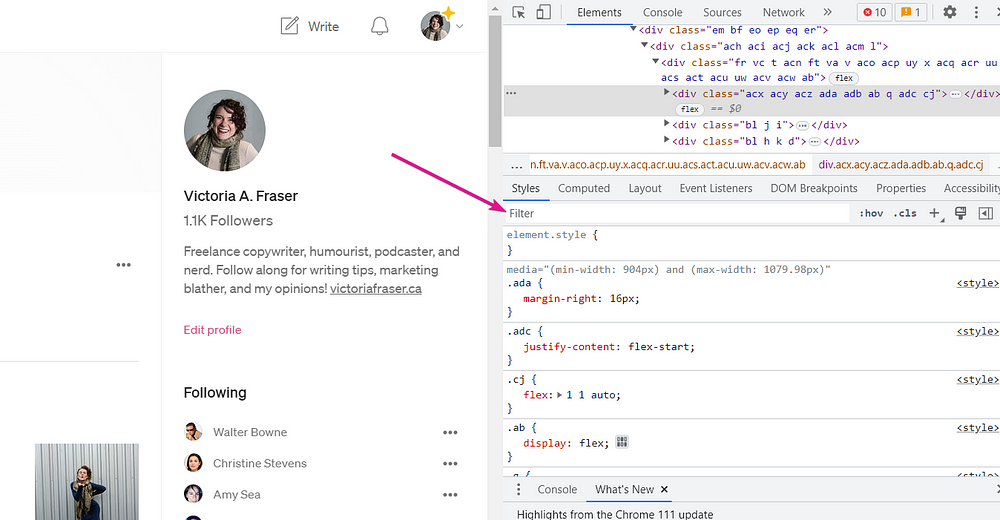
Task: Click the Styles Filter input field
Action: click(x=676, y=213)
